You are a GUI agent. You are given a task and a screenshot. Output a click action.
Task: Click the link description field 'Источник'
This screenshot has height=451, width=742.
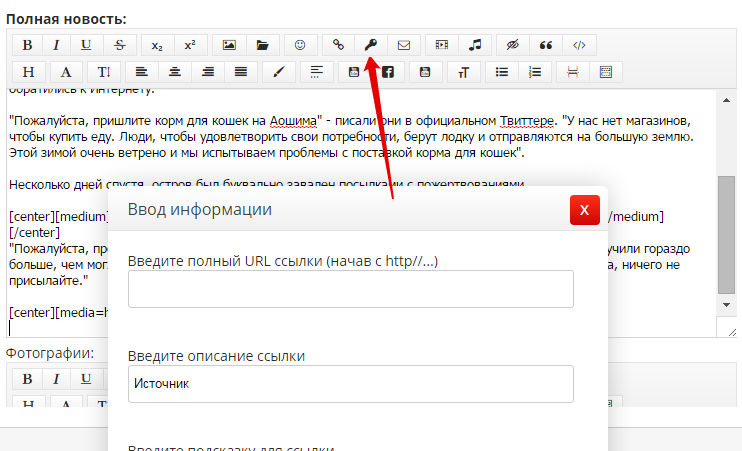click(x=350, y=383)
